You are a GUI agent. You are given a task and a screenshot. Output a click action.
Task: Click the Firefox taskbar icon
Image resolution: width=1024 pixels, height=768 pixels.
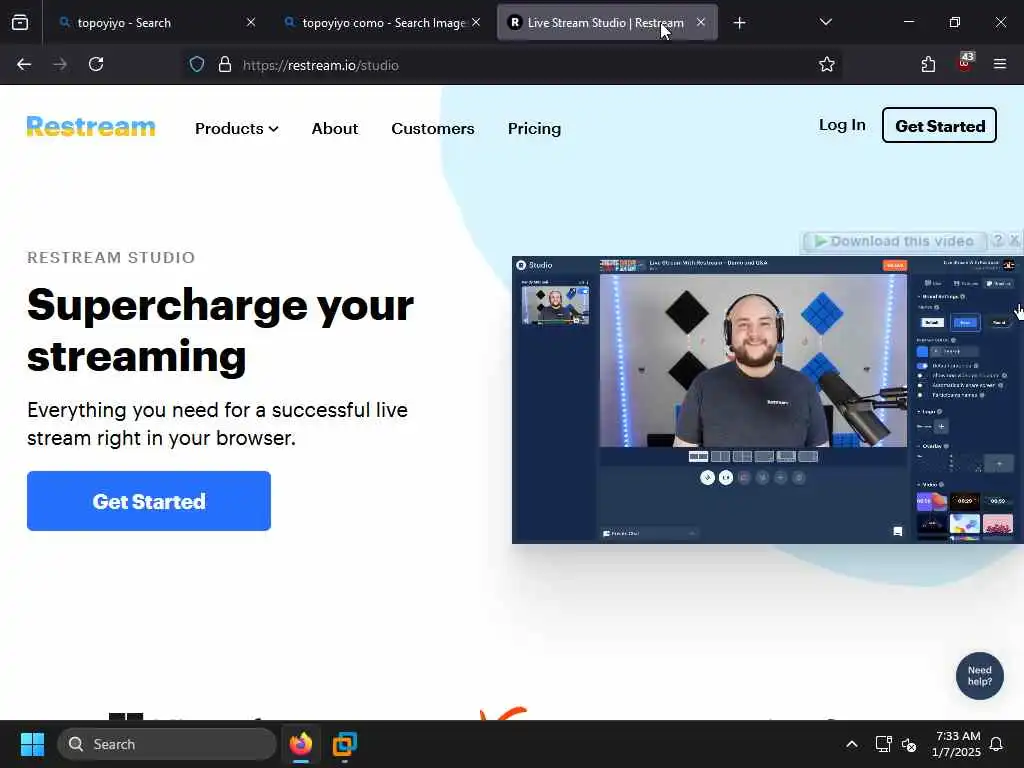pos(300,744)
